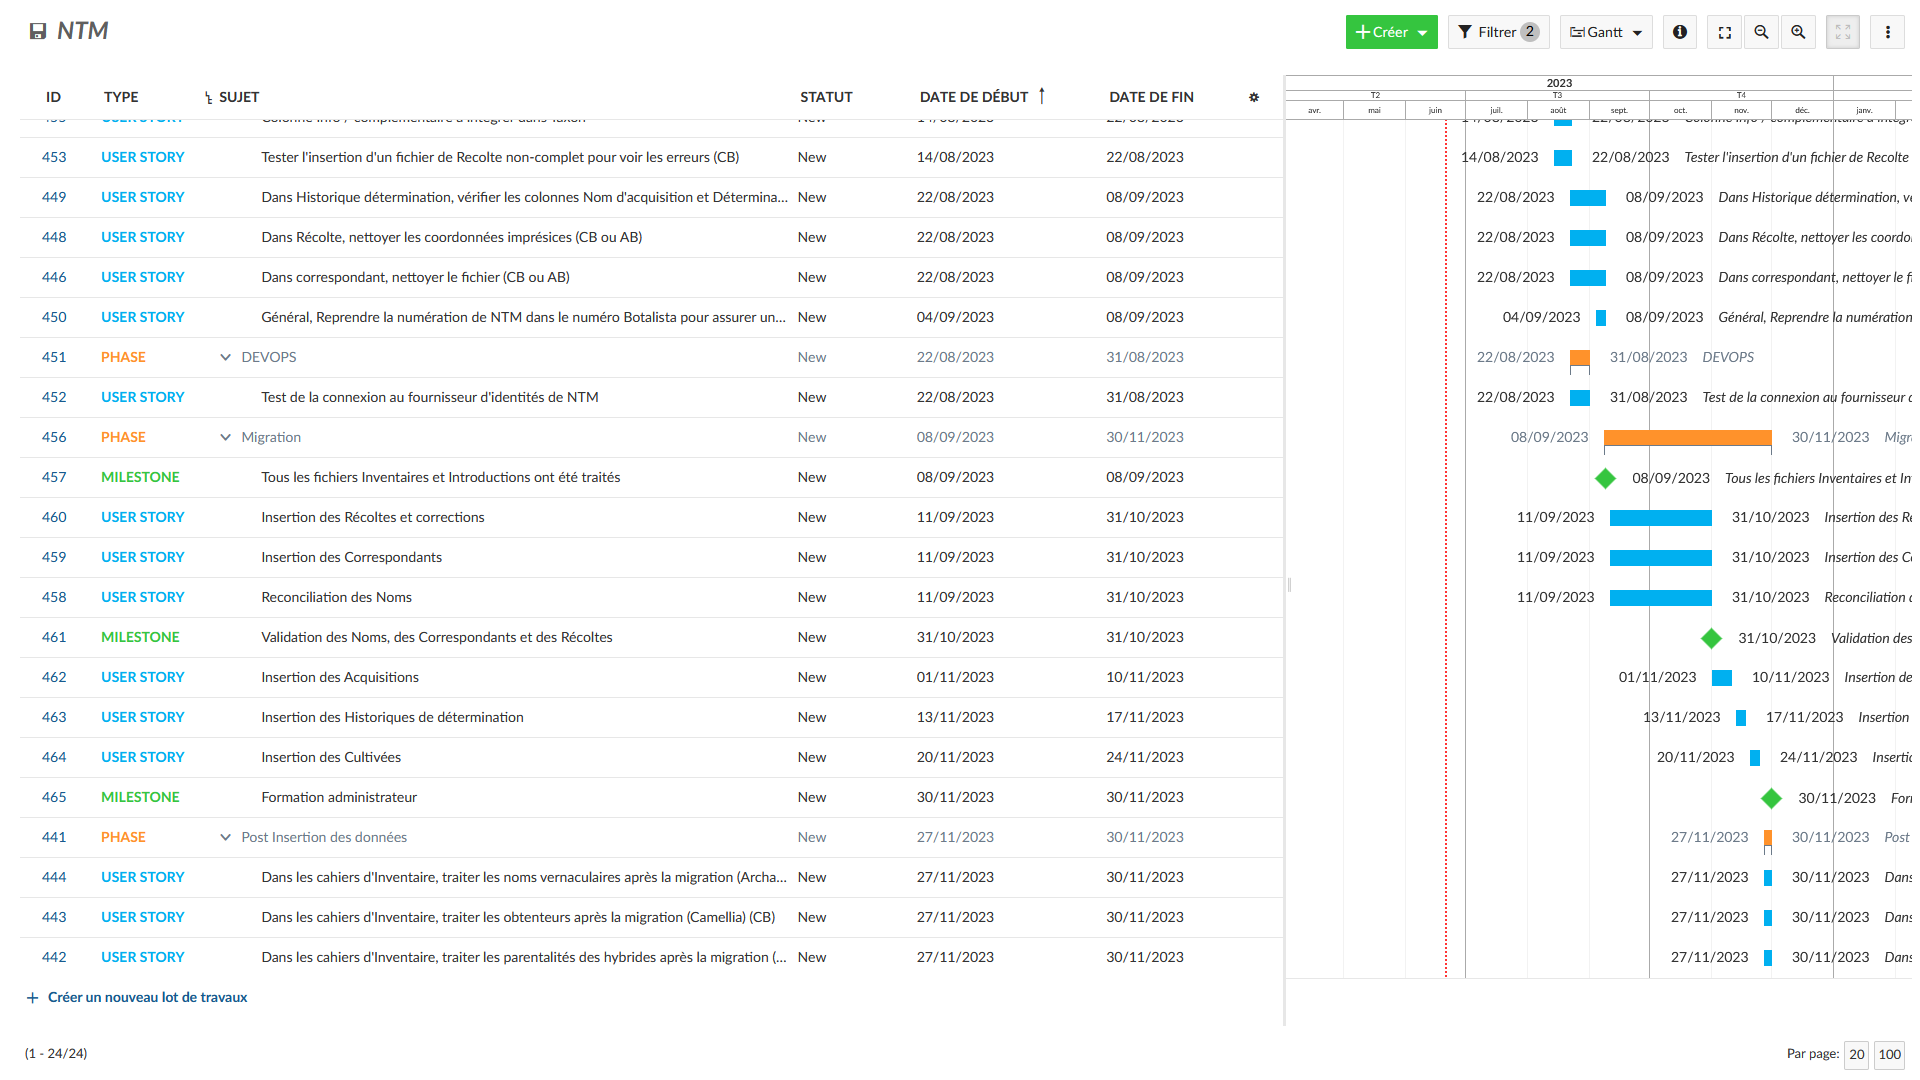This screenshot has height=1080, width=1920.
Task: Click USER STORY type in row 448
Action: [x=143, y=237]
